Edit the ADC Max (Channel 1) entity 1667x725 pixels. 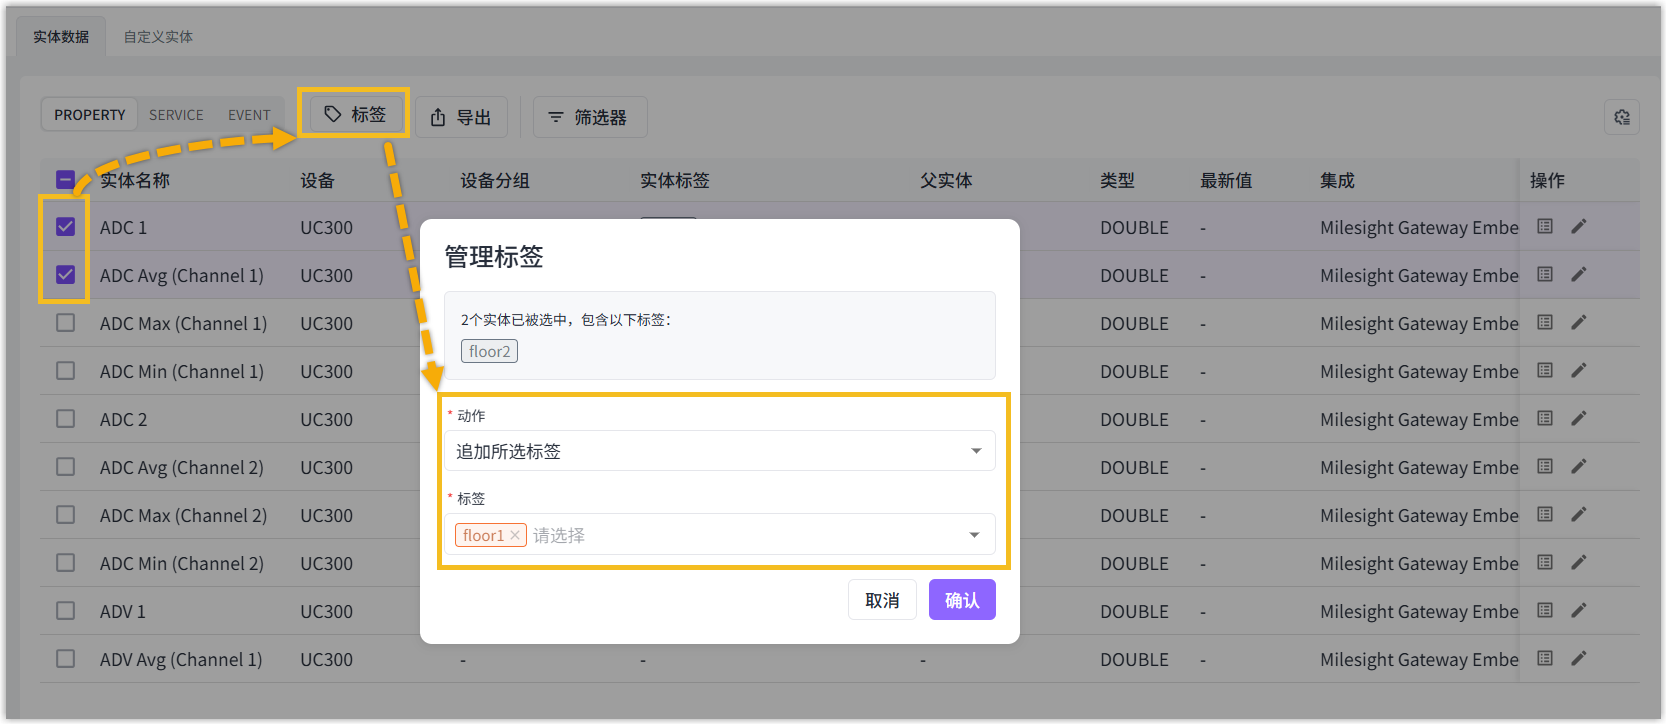pyautogui.click(x=1579, y=322)
